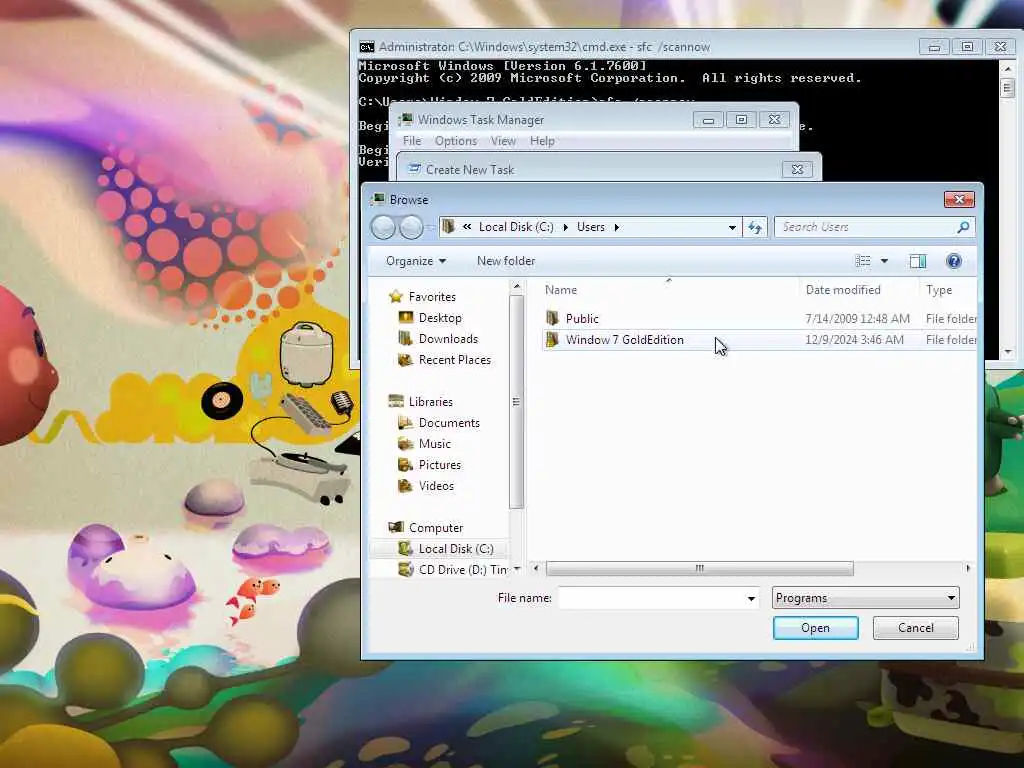Select the Recent Places label
This screenshot has height=768, width=1024.
(x=455, y=360)
